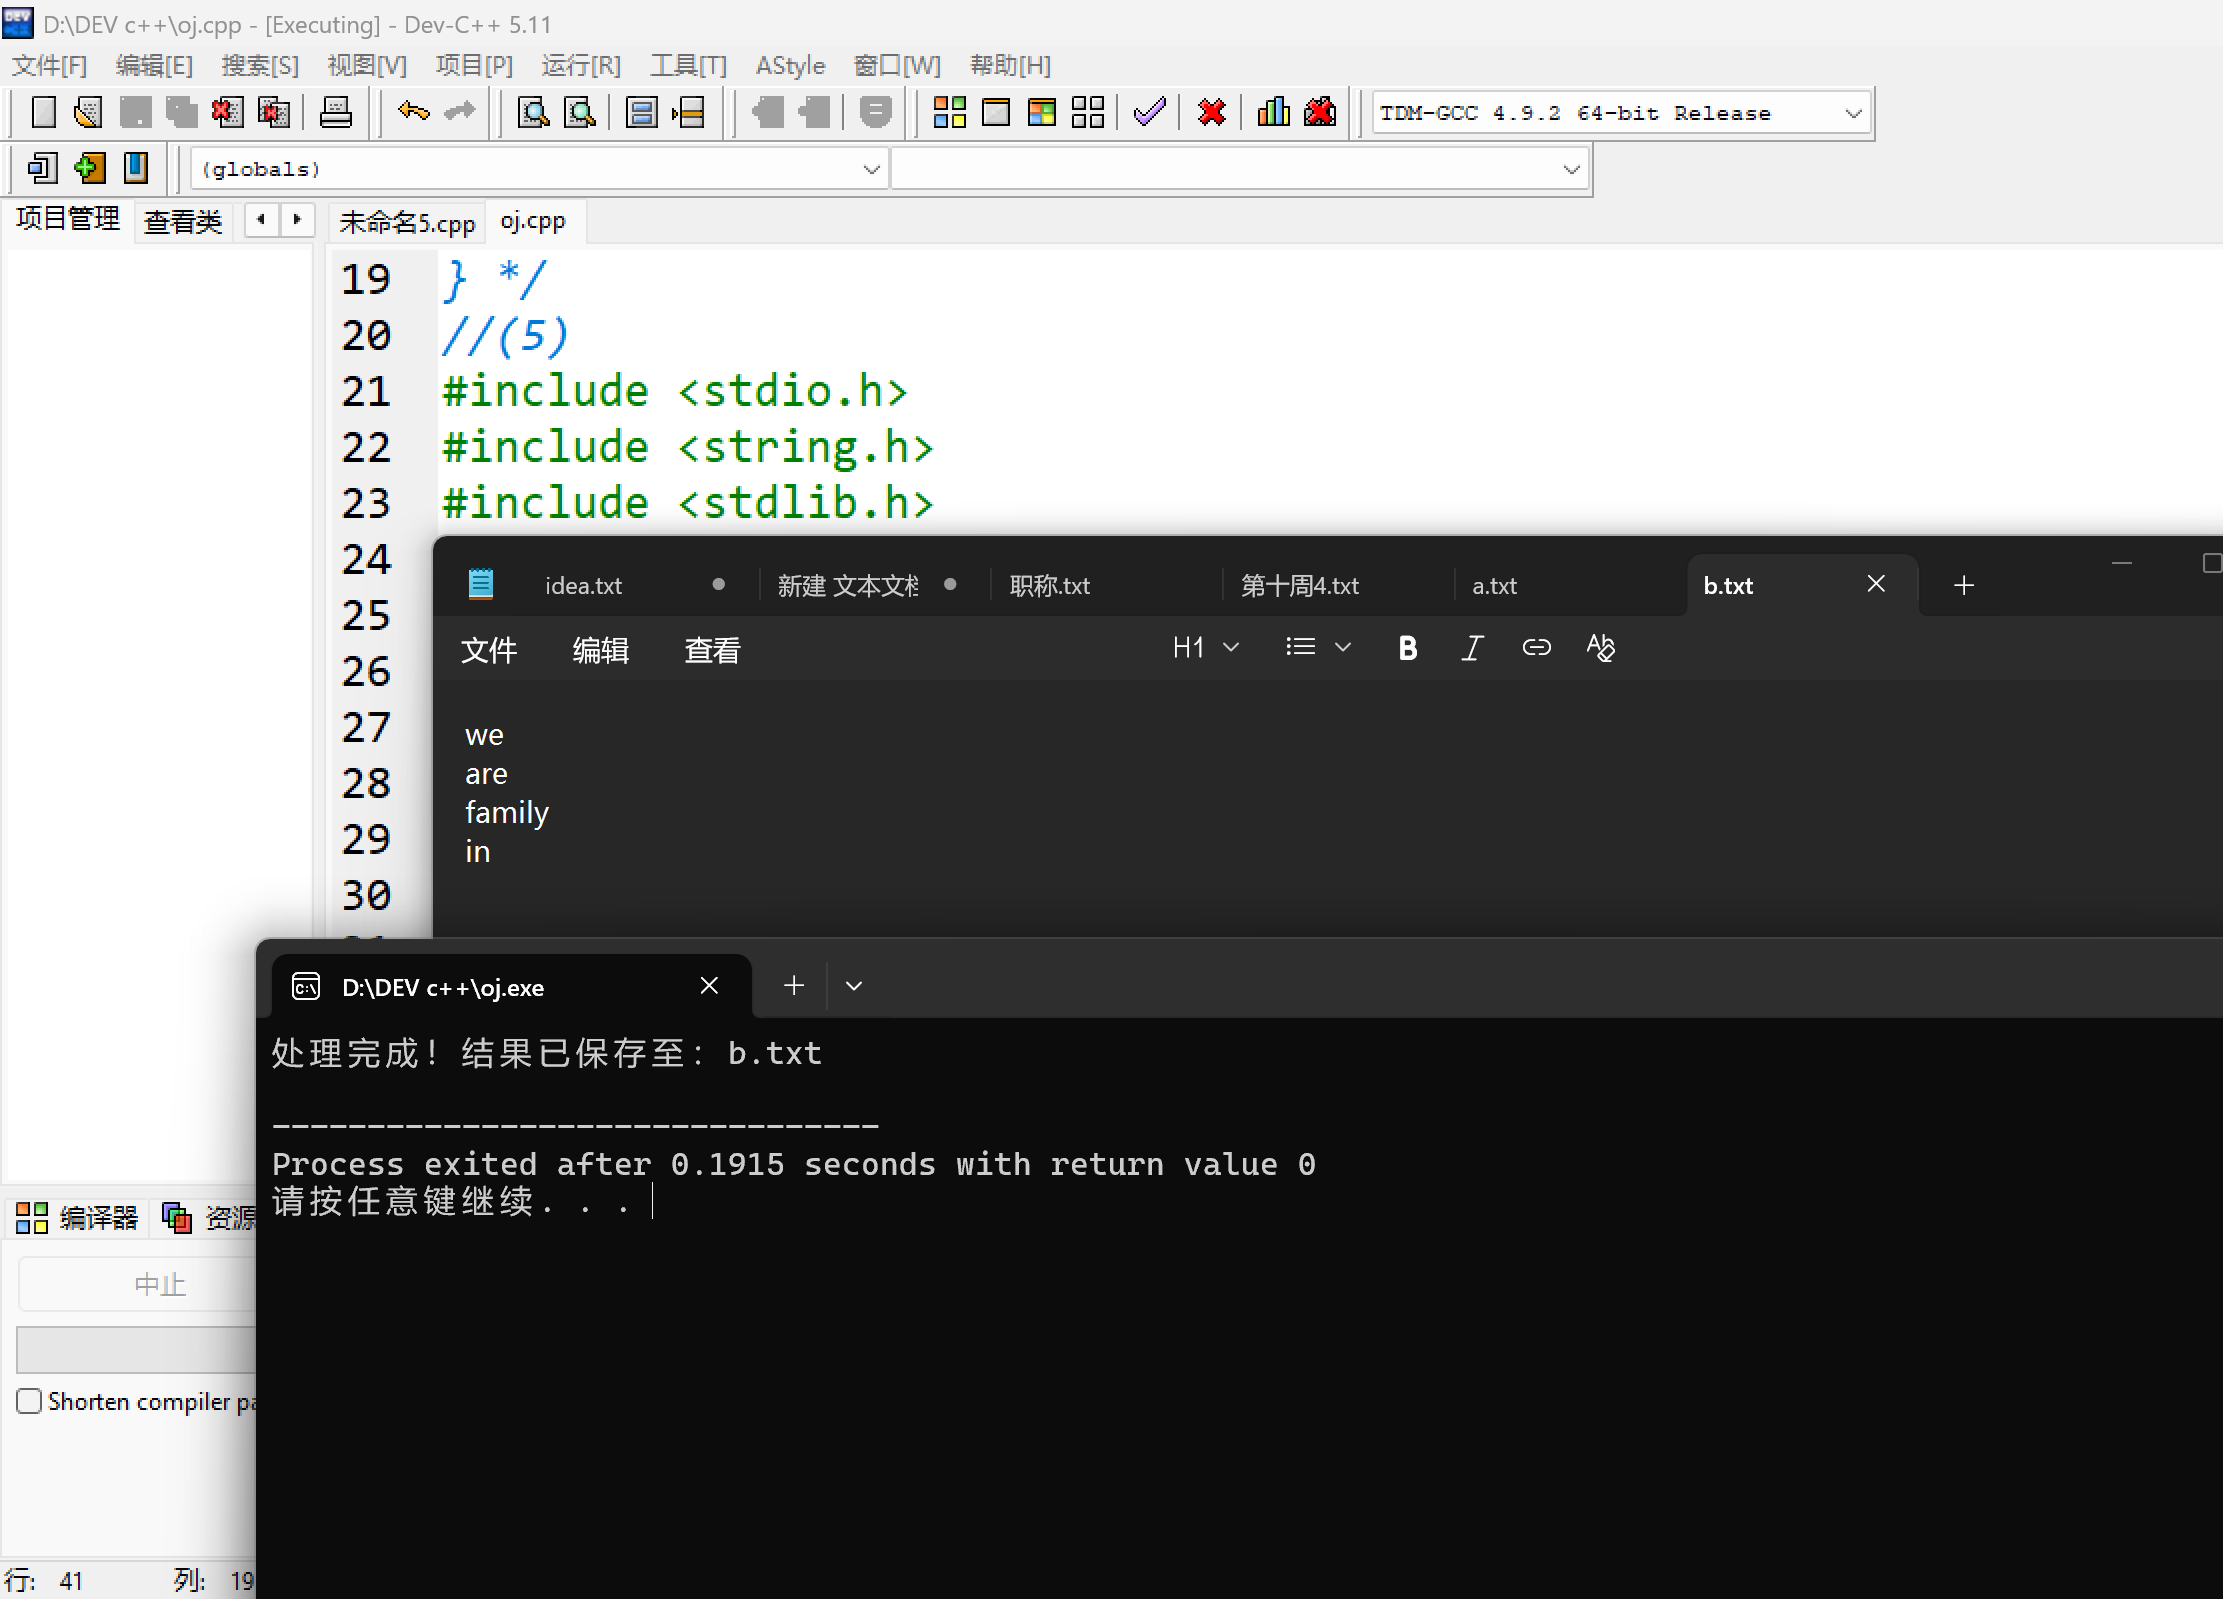Click the Compile icon with the colored grid
This screenshot has width=2223, height=1599.
click(x=949, y=112)
